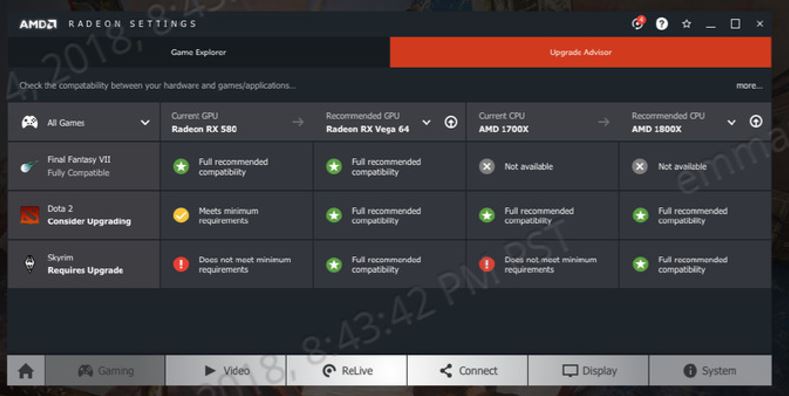
Task: Click the Final Fantasy VII comet icon
Action: [x=29, y=166]
